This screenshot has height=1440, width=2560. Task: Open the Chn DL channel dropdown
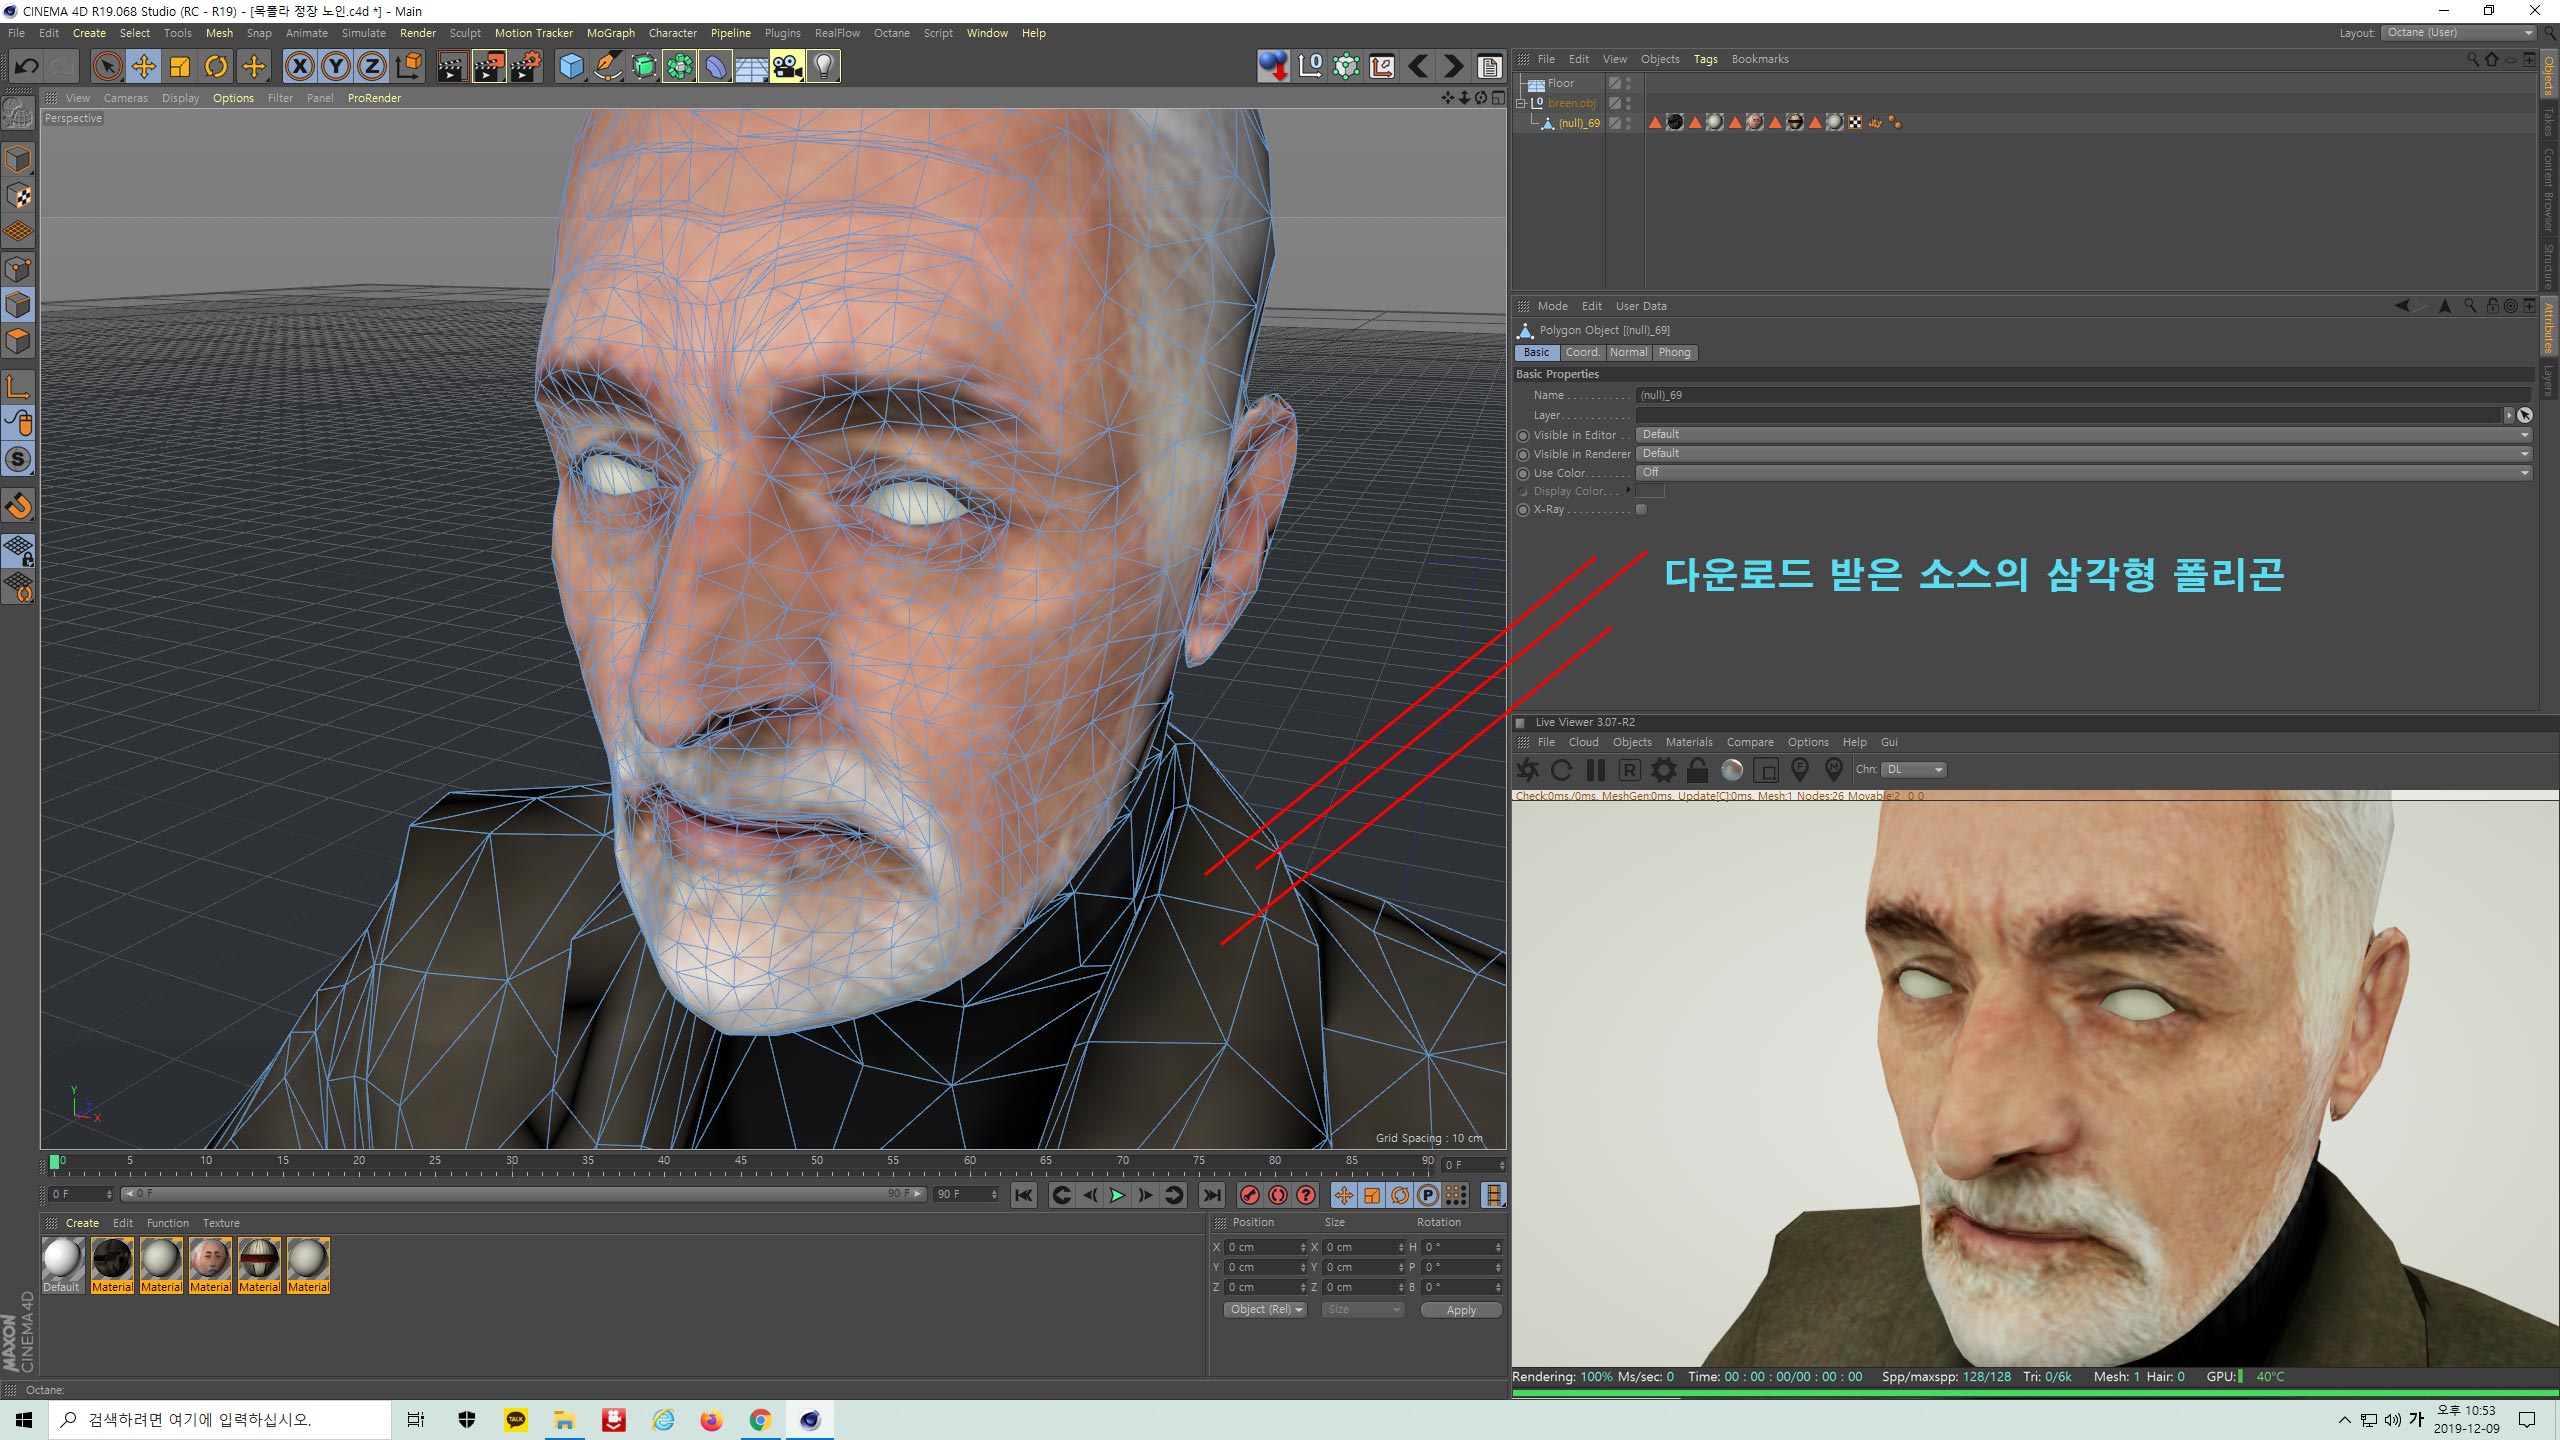[1914, 769]
